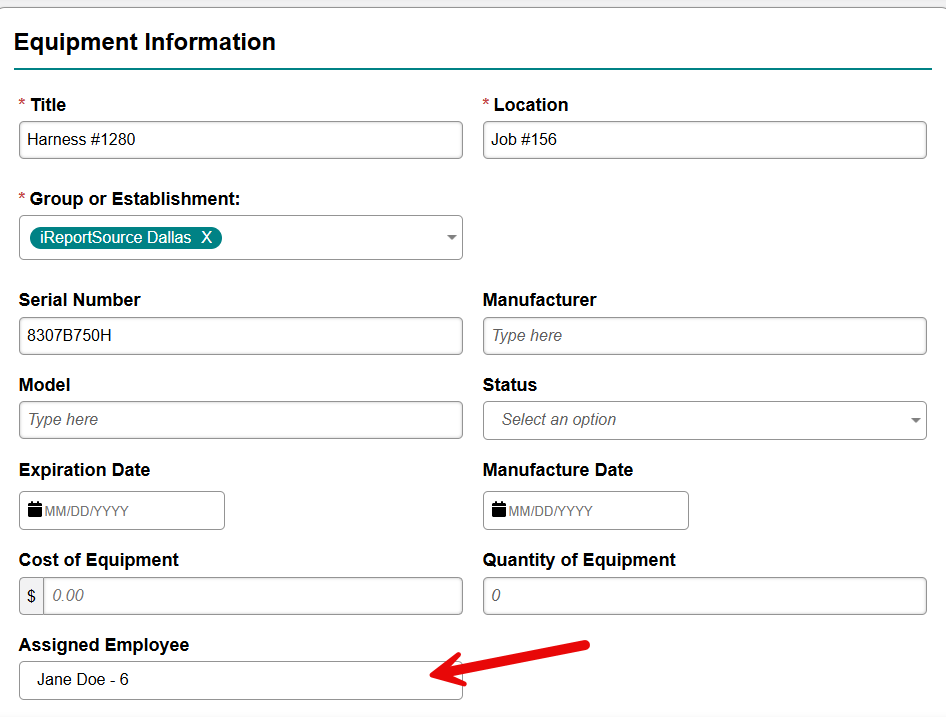Click the Model label
This screenshot has width=946, height=717.
click(45, 385)
